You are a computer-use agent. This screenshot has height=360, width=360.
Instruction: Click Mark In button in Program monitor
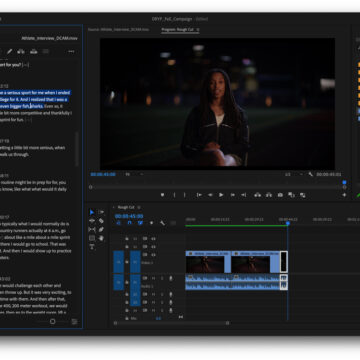click(x=174, y=195)
